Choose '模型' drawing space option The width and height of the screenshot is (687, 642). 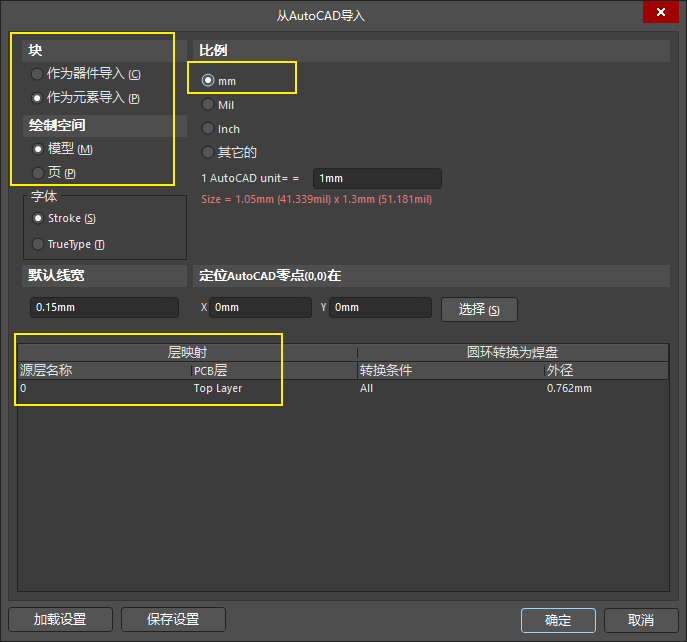38,149
